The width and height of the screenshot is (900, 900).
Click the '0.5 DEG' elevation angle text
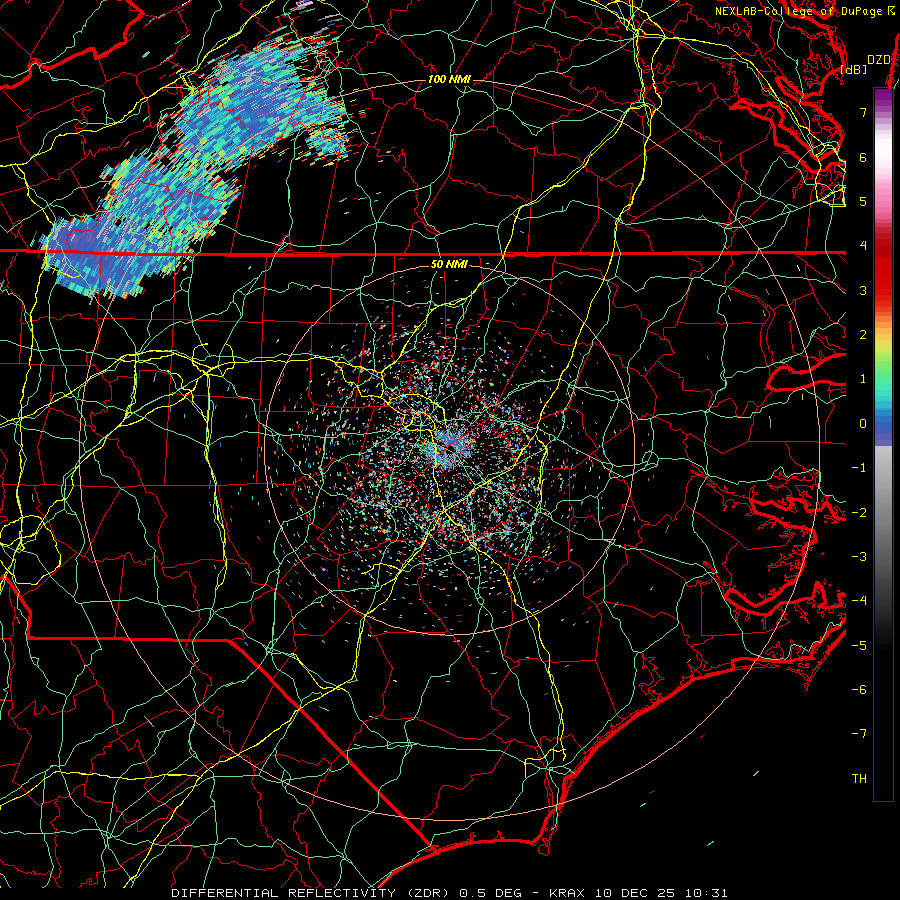[490, 893]
